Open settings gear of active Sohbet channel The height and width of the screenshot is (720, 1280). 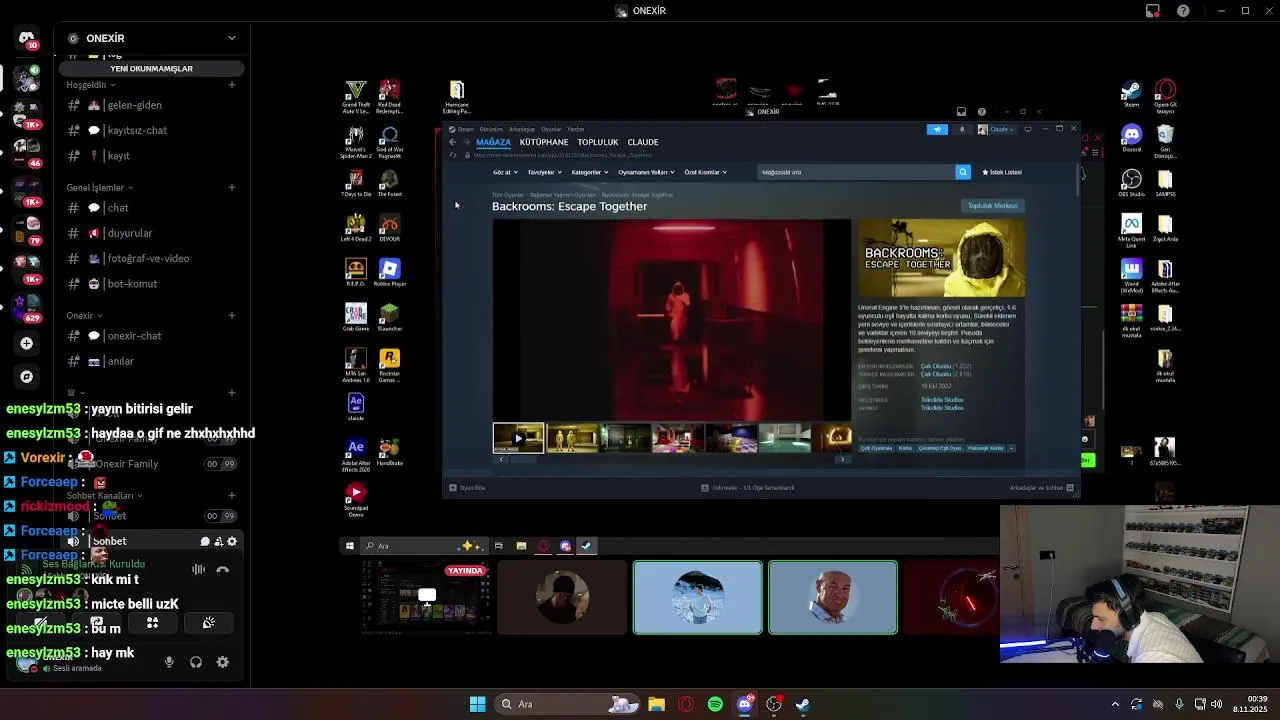[x=232, y=541]
